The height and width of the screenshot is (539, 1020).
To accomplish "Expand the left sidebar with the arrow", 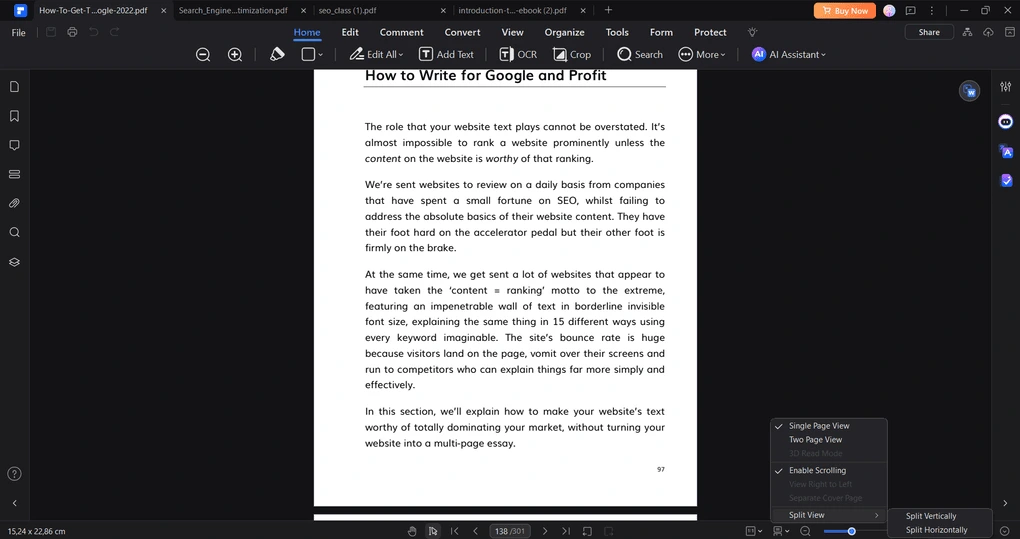I will click(14, 503).
